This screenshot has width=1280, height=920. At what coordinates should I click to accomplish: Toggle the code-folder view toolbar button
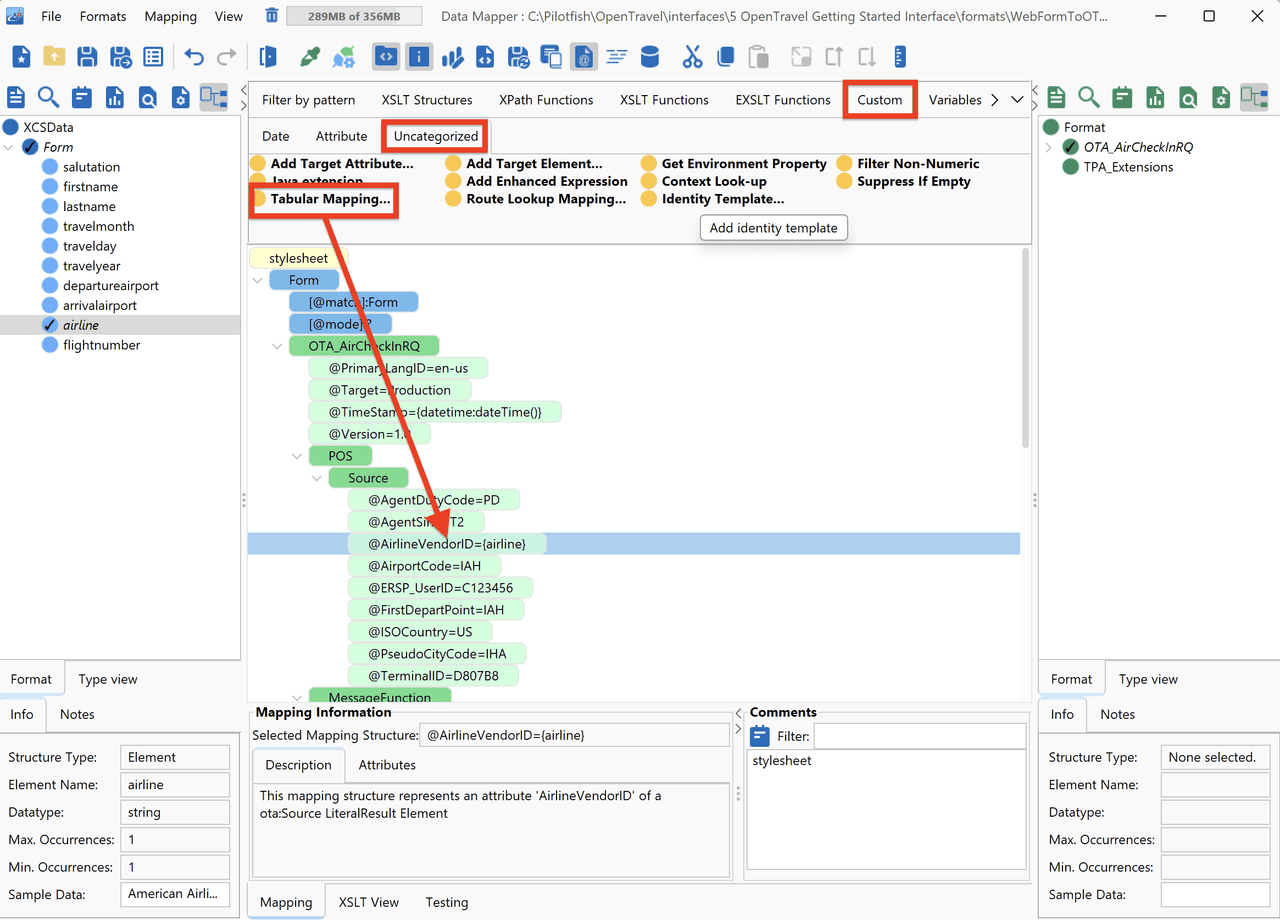pyautogui.click(x=386, y=57)
